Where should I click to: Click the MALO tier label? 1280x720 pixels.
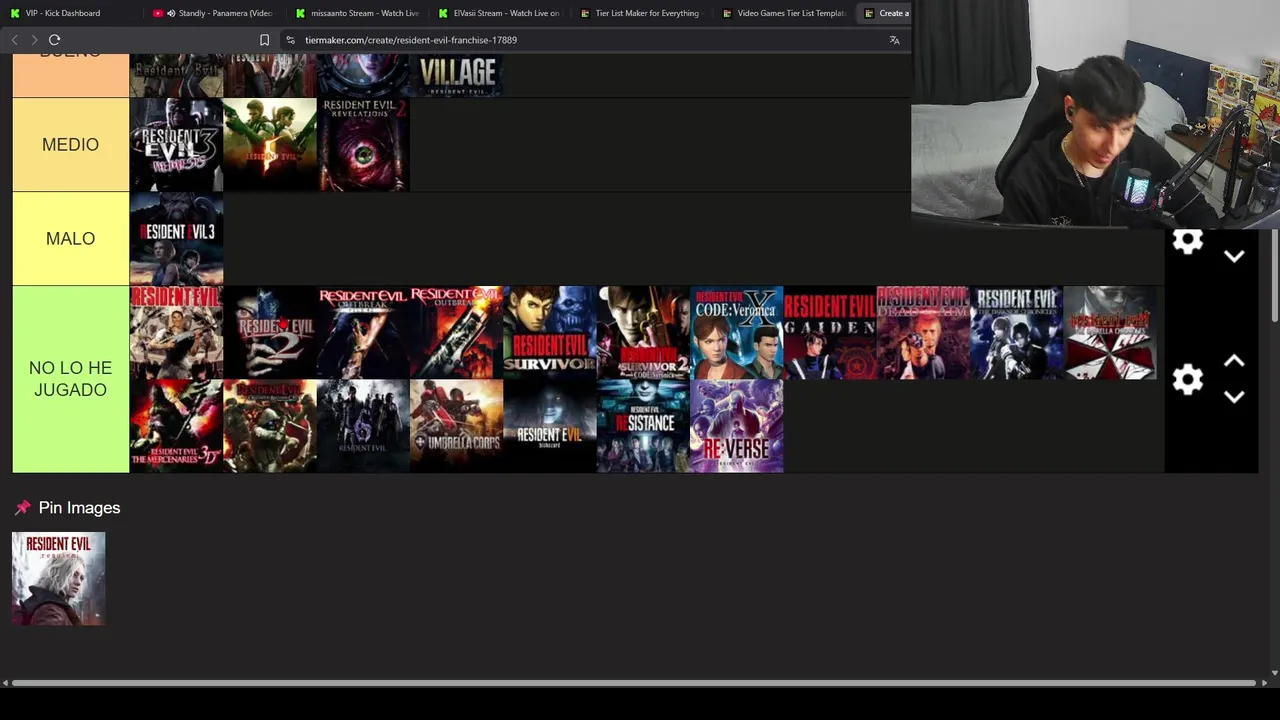click(70, 239)
